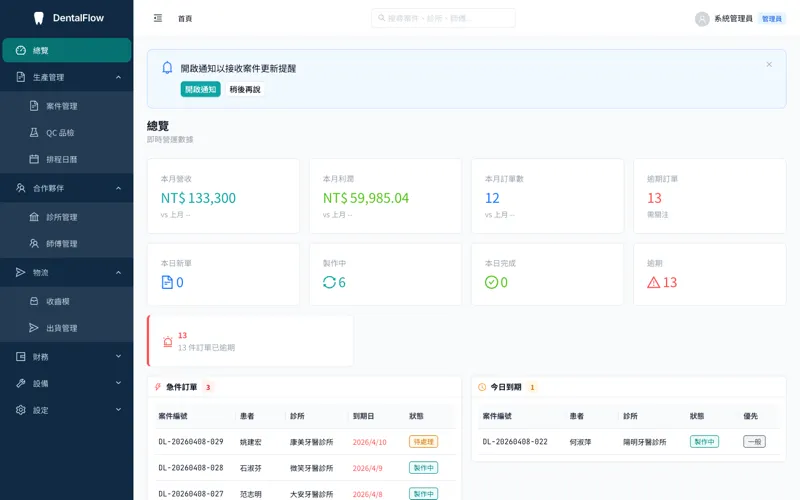
Task: Click the DentalFlow tooth logo icon
Action: (38, 18)
